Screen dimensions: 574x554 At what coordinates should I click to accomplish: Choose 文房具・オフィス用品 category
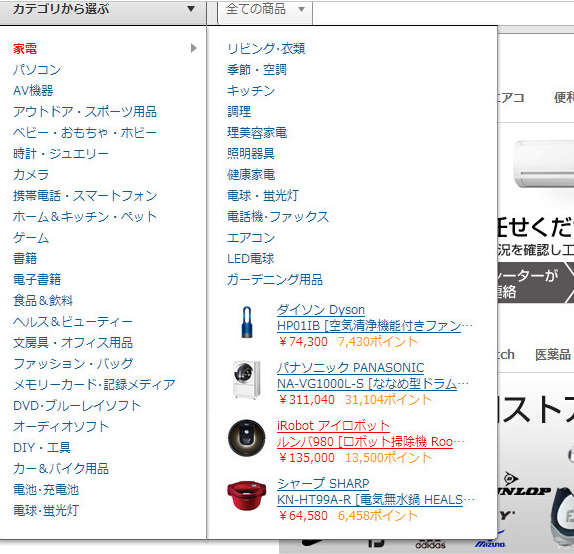tap(72, 342)
